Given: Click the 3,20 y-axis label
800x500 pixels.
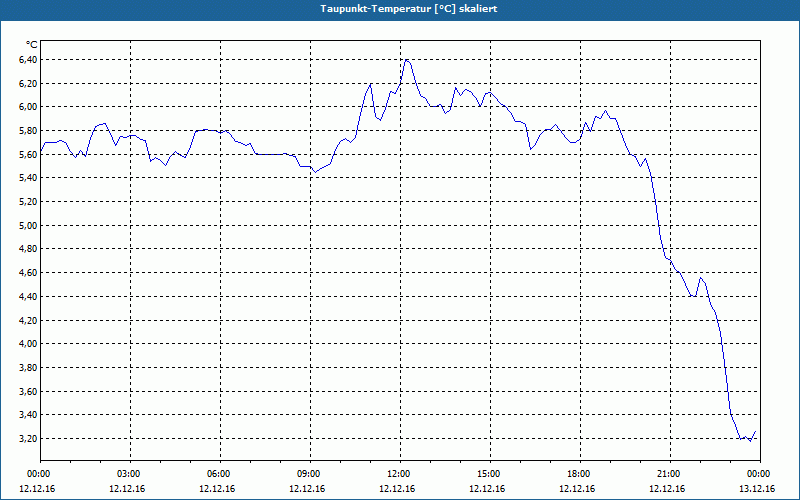Looking at the screenshot, I should pyautogui.click(x=29, y=438).
